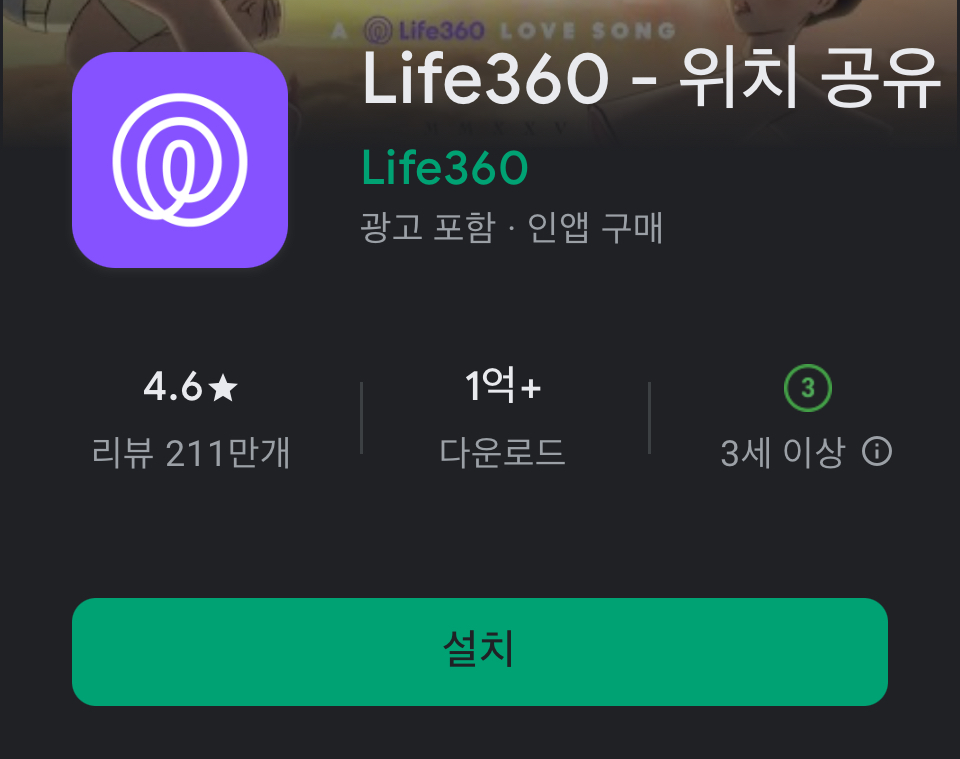Click the 4.6 rating number
Image resolution: width=960 pixels, height=759 pixels.
pyautogui.click(x=173, y=387)
